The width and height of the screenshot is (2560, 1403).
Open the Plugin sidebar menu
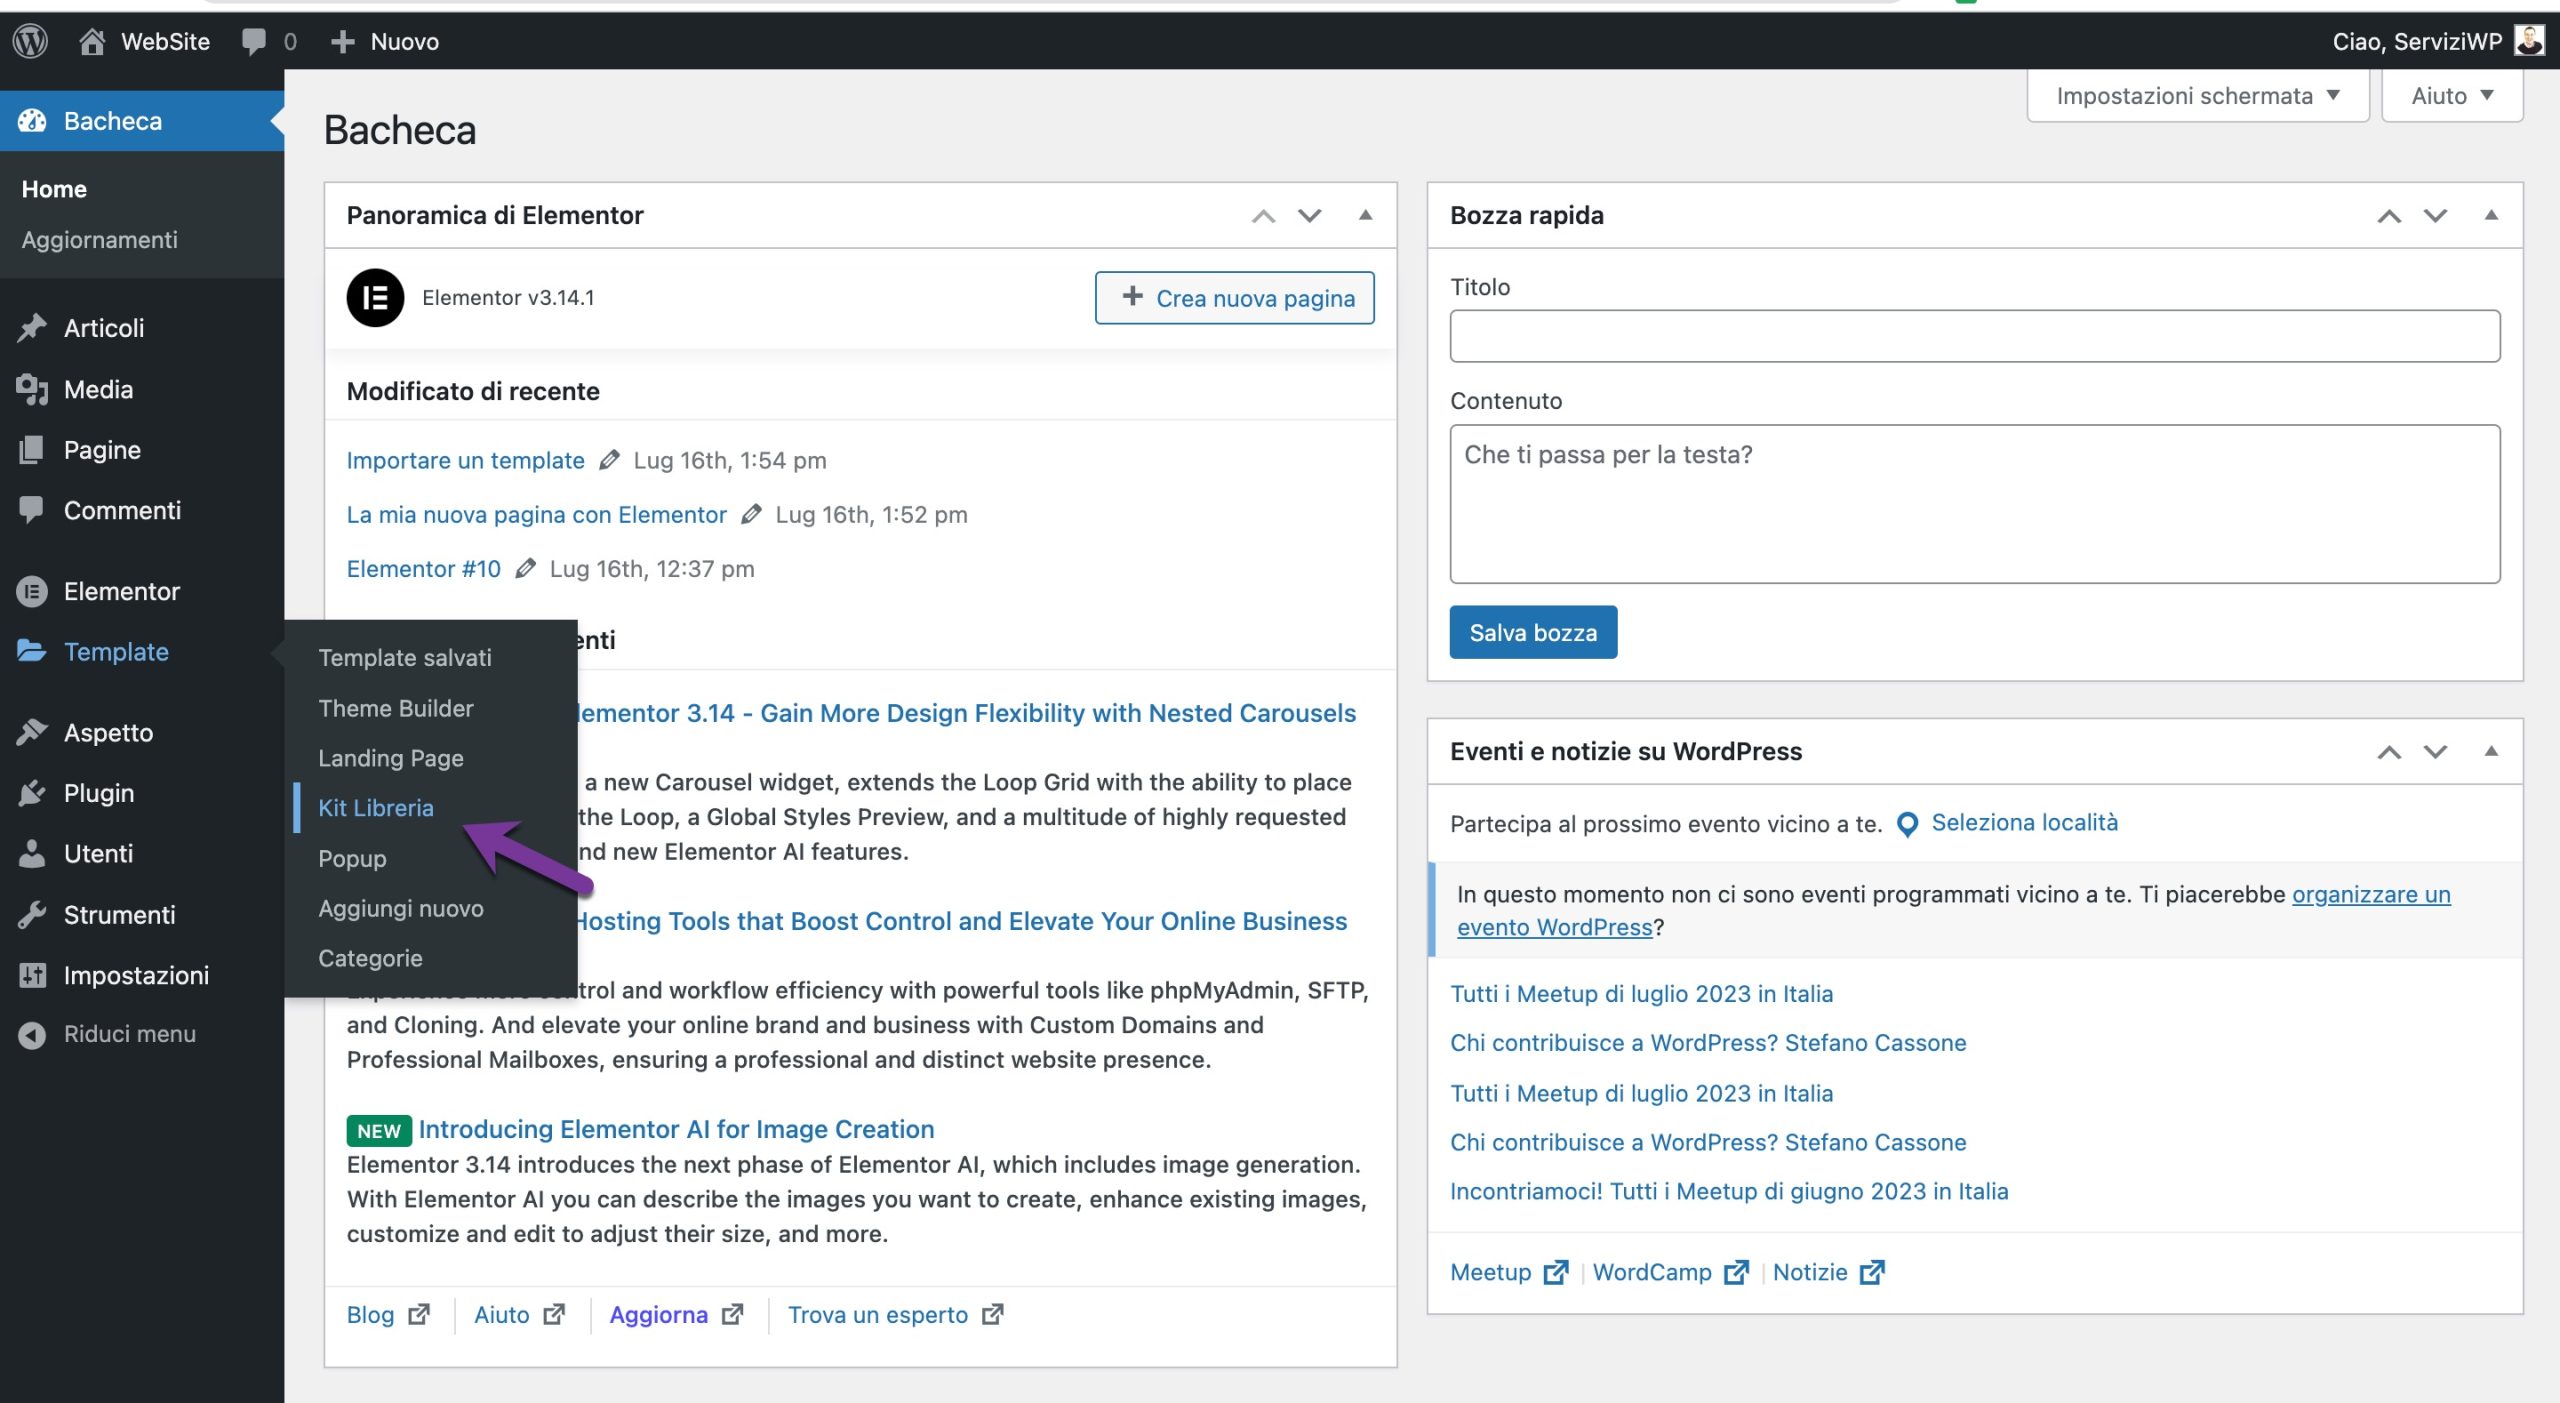click(98, 793)
